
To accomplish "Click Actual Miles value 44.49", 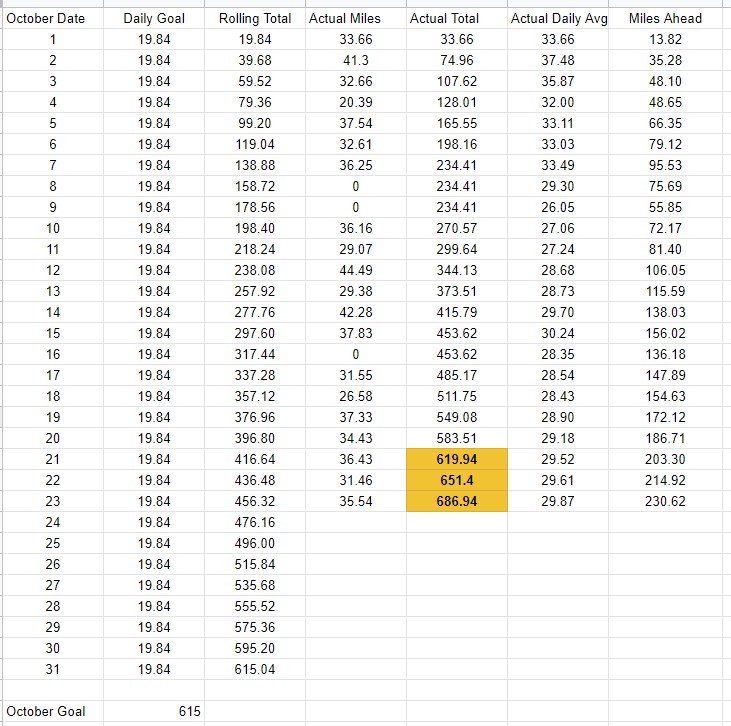I will pyautogui.click(x=356, y=270).
